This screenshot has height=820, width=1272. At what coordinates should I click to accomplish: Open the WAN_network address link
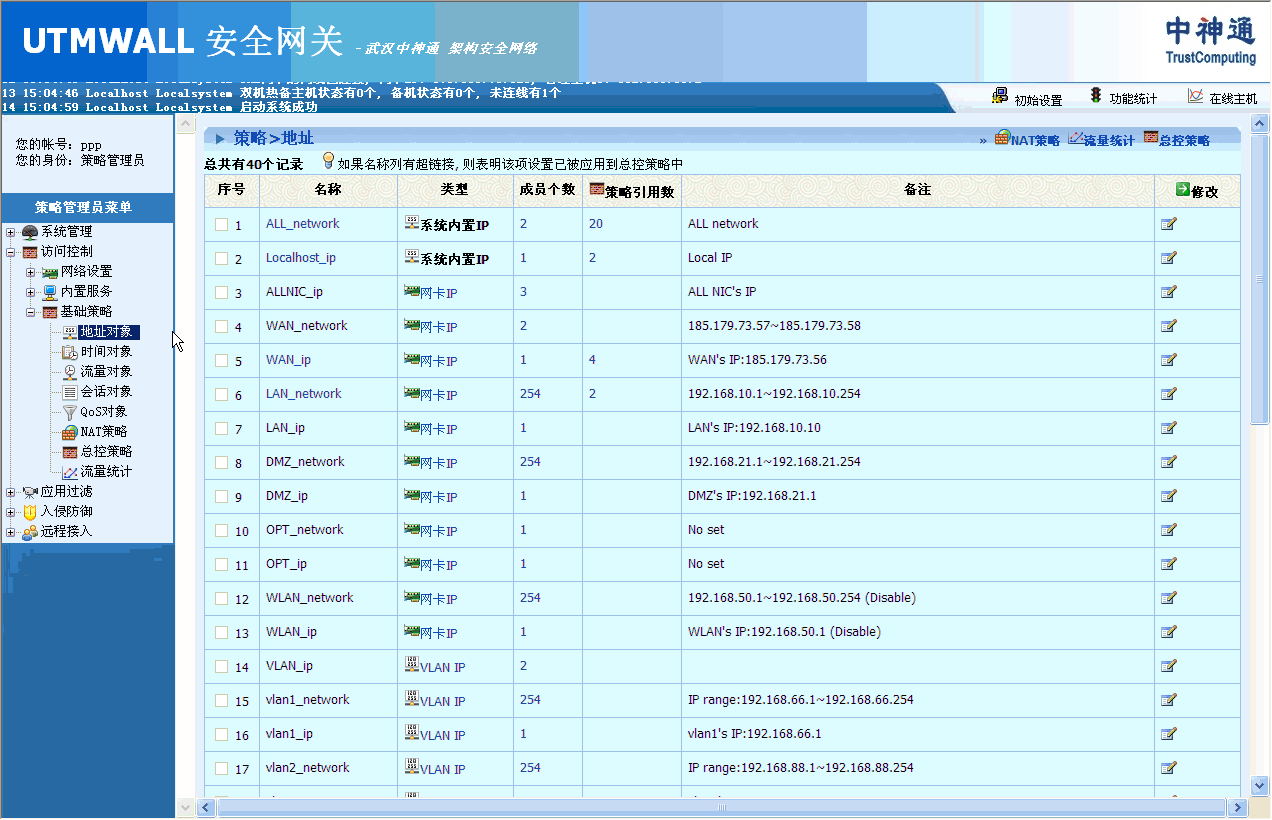click(306, 326)
